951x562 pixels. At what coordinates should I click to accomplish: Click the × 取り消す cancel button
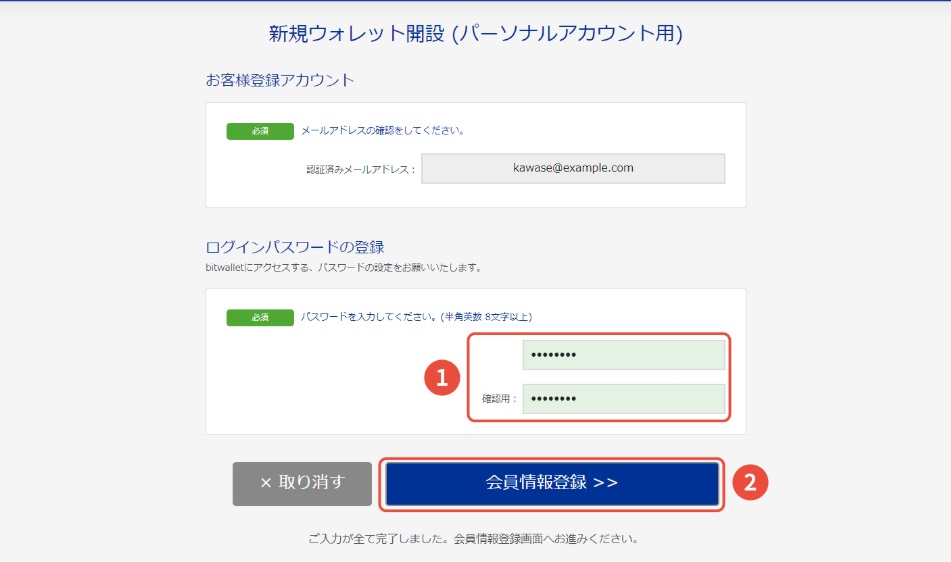(302, 483)
